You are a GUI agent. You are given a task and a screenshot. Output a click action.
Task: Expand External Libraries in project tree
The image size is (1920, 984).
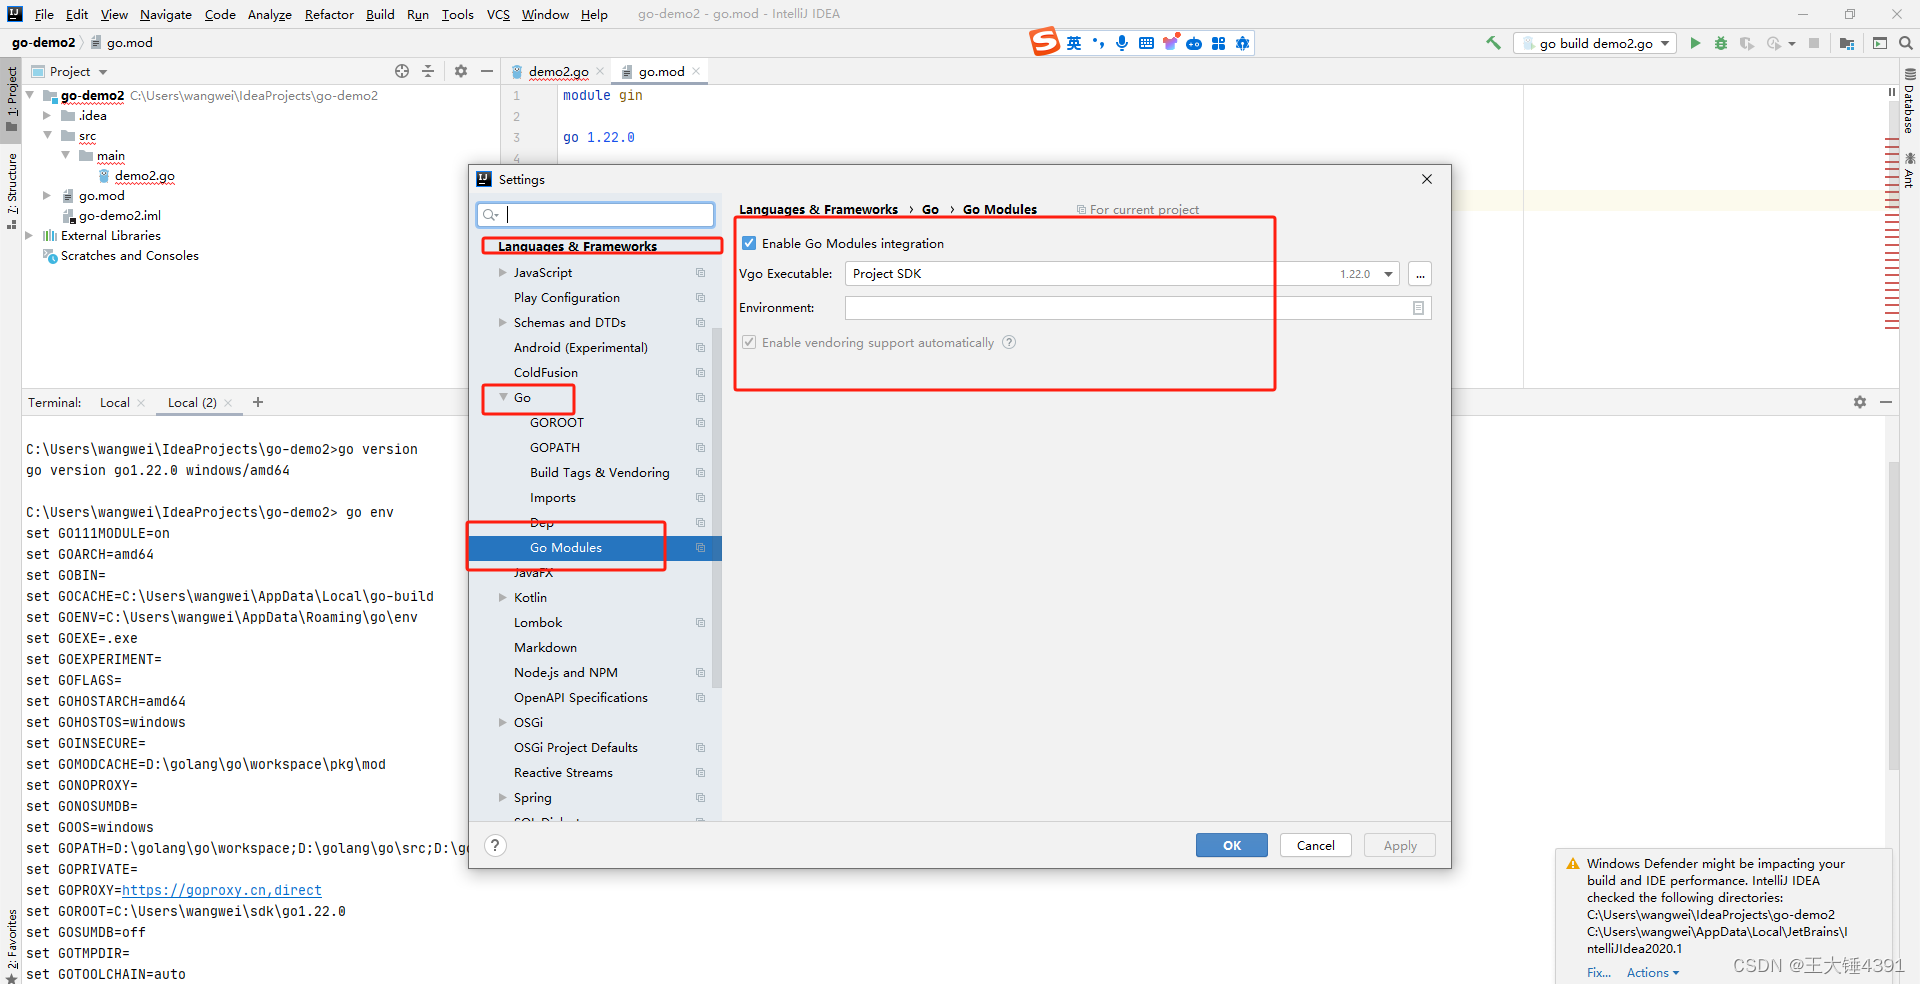tap(29, 235)
